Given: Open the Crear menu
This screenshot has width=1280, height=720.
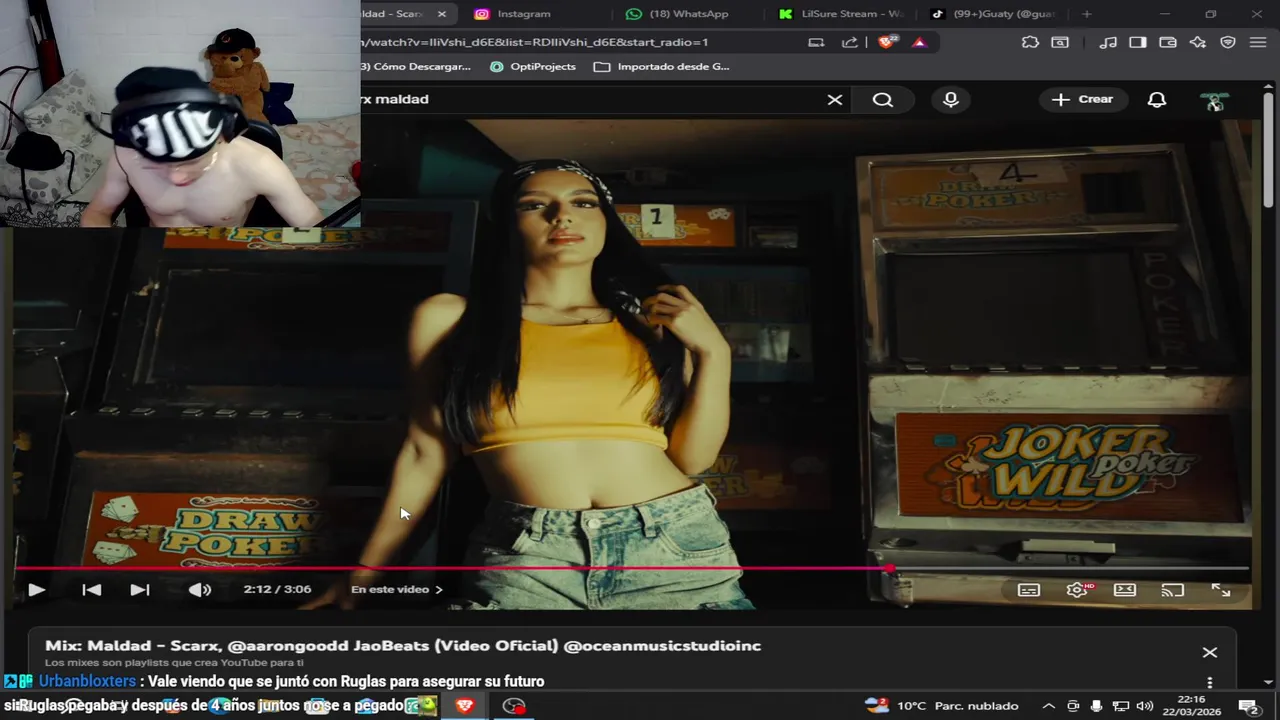Looking at the screenshot, I should [1082, 99].
